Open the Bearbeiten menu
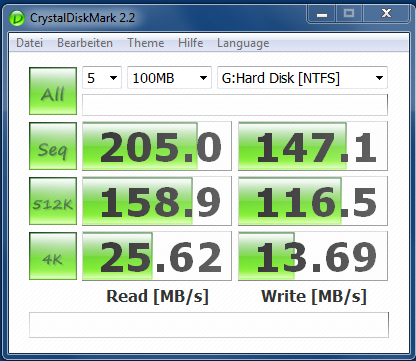The height and width of the screenshot is (361, 416). click(x=85, y=43)
